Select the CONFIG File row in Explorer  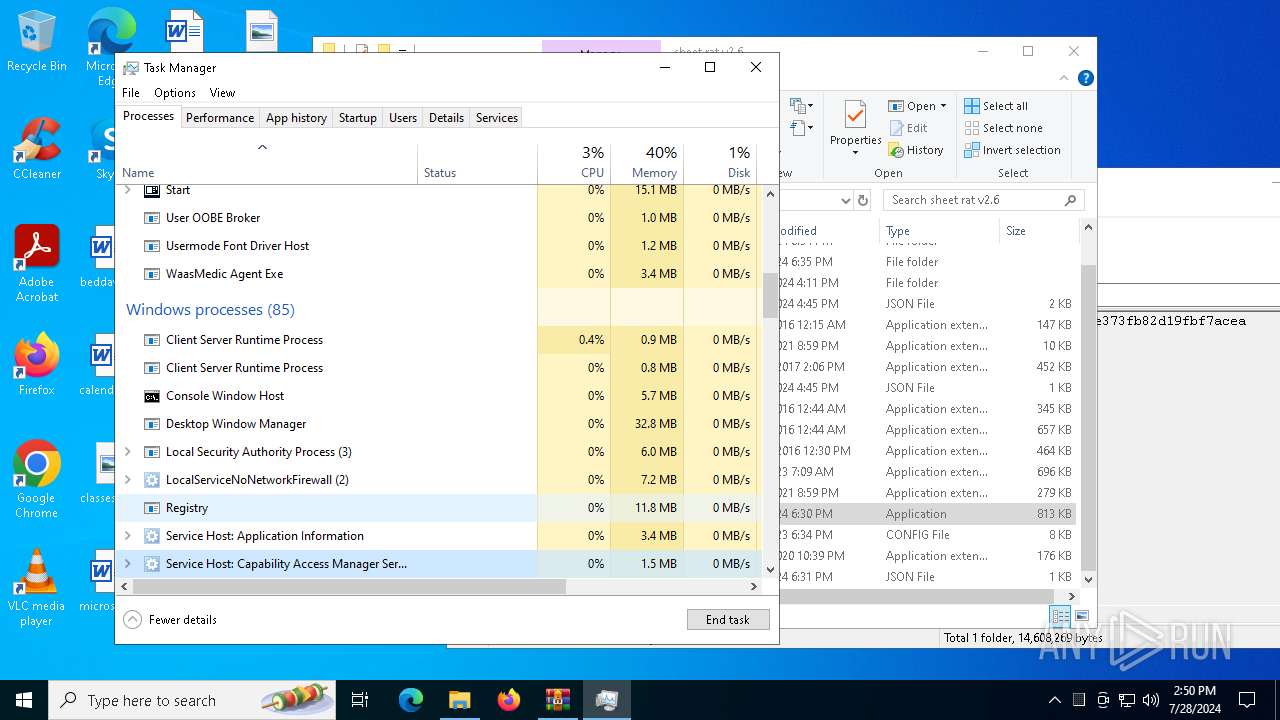[927, 535]
